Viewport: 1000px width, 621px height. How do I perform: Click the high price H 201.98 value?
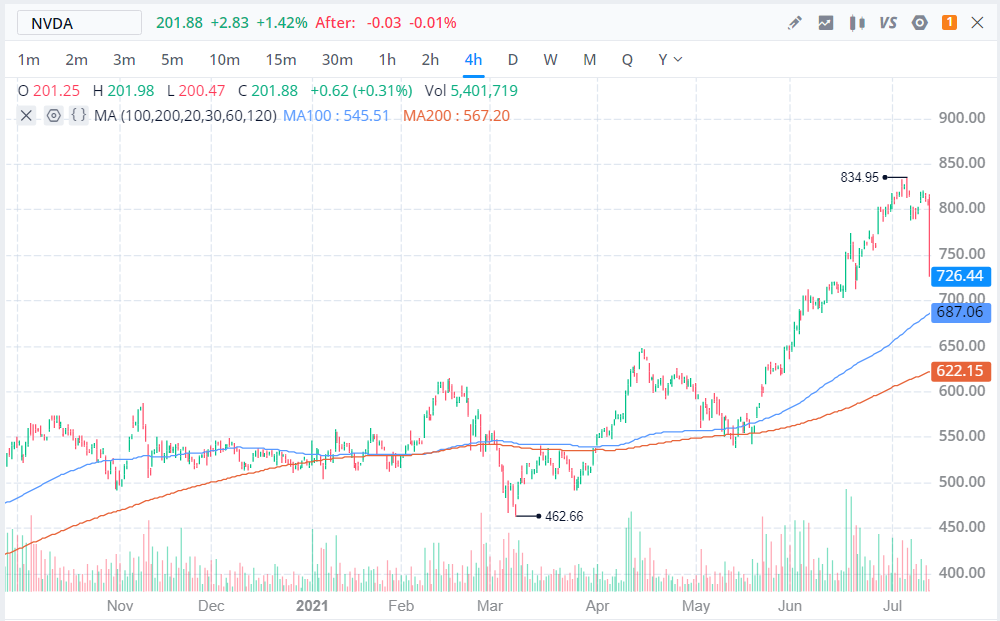(124, 91)
